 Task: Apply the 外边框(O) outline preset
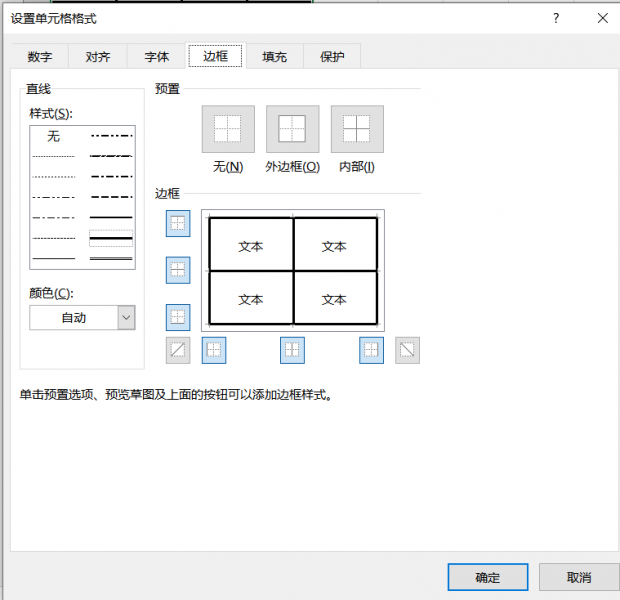[x=293, y=129]
